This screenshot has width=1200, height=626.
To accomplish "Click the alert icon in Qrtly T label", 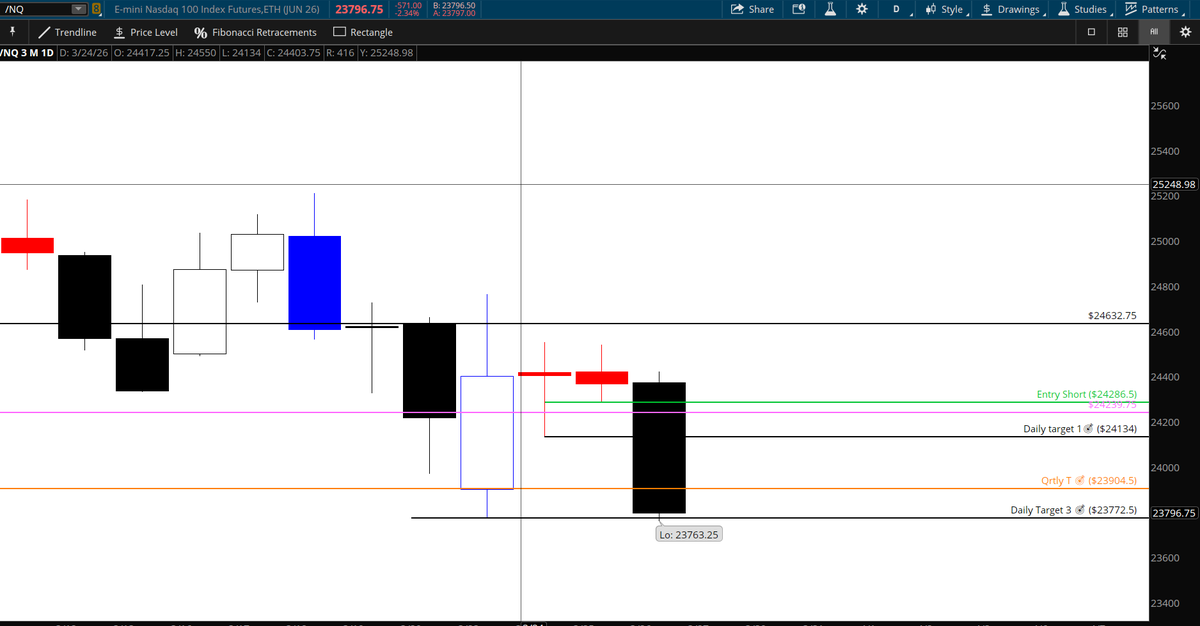I will click(x=1080, y=480).
